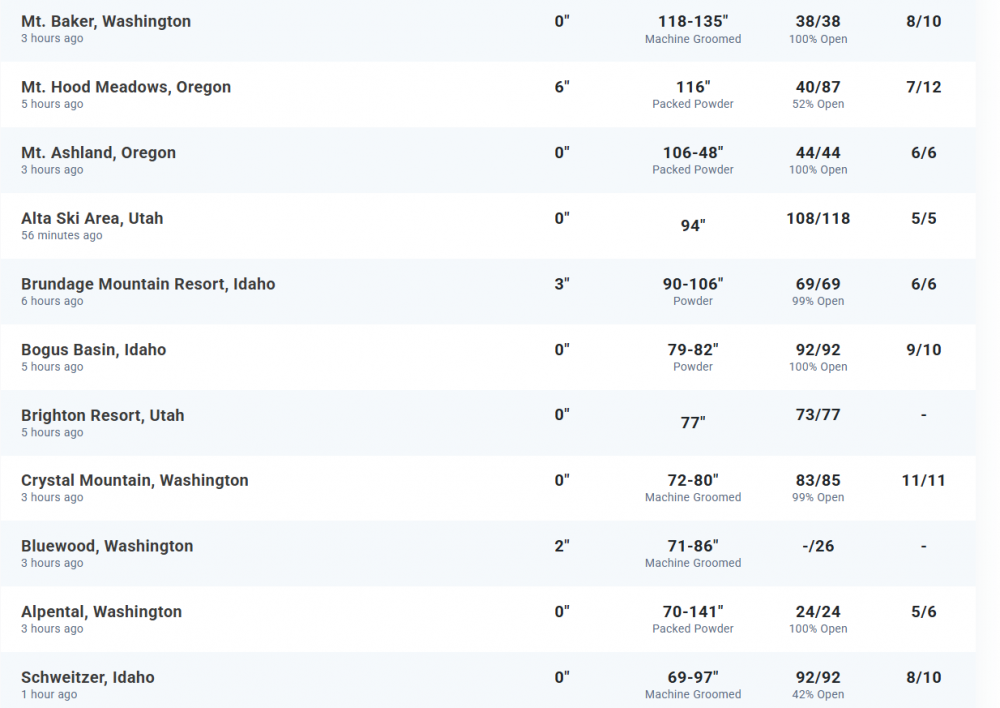Viewport: 1000px width, 708px height.
Task: Click the 40/87 trails value for Mt. Hood Meadows
Action: coord(818,87)
